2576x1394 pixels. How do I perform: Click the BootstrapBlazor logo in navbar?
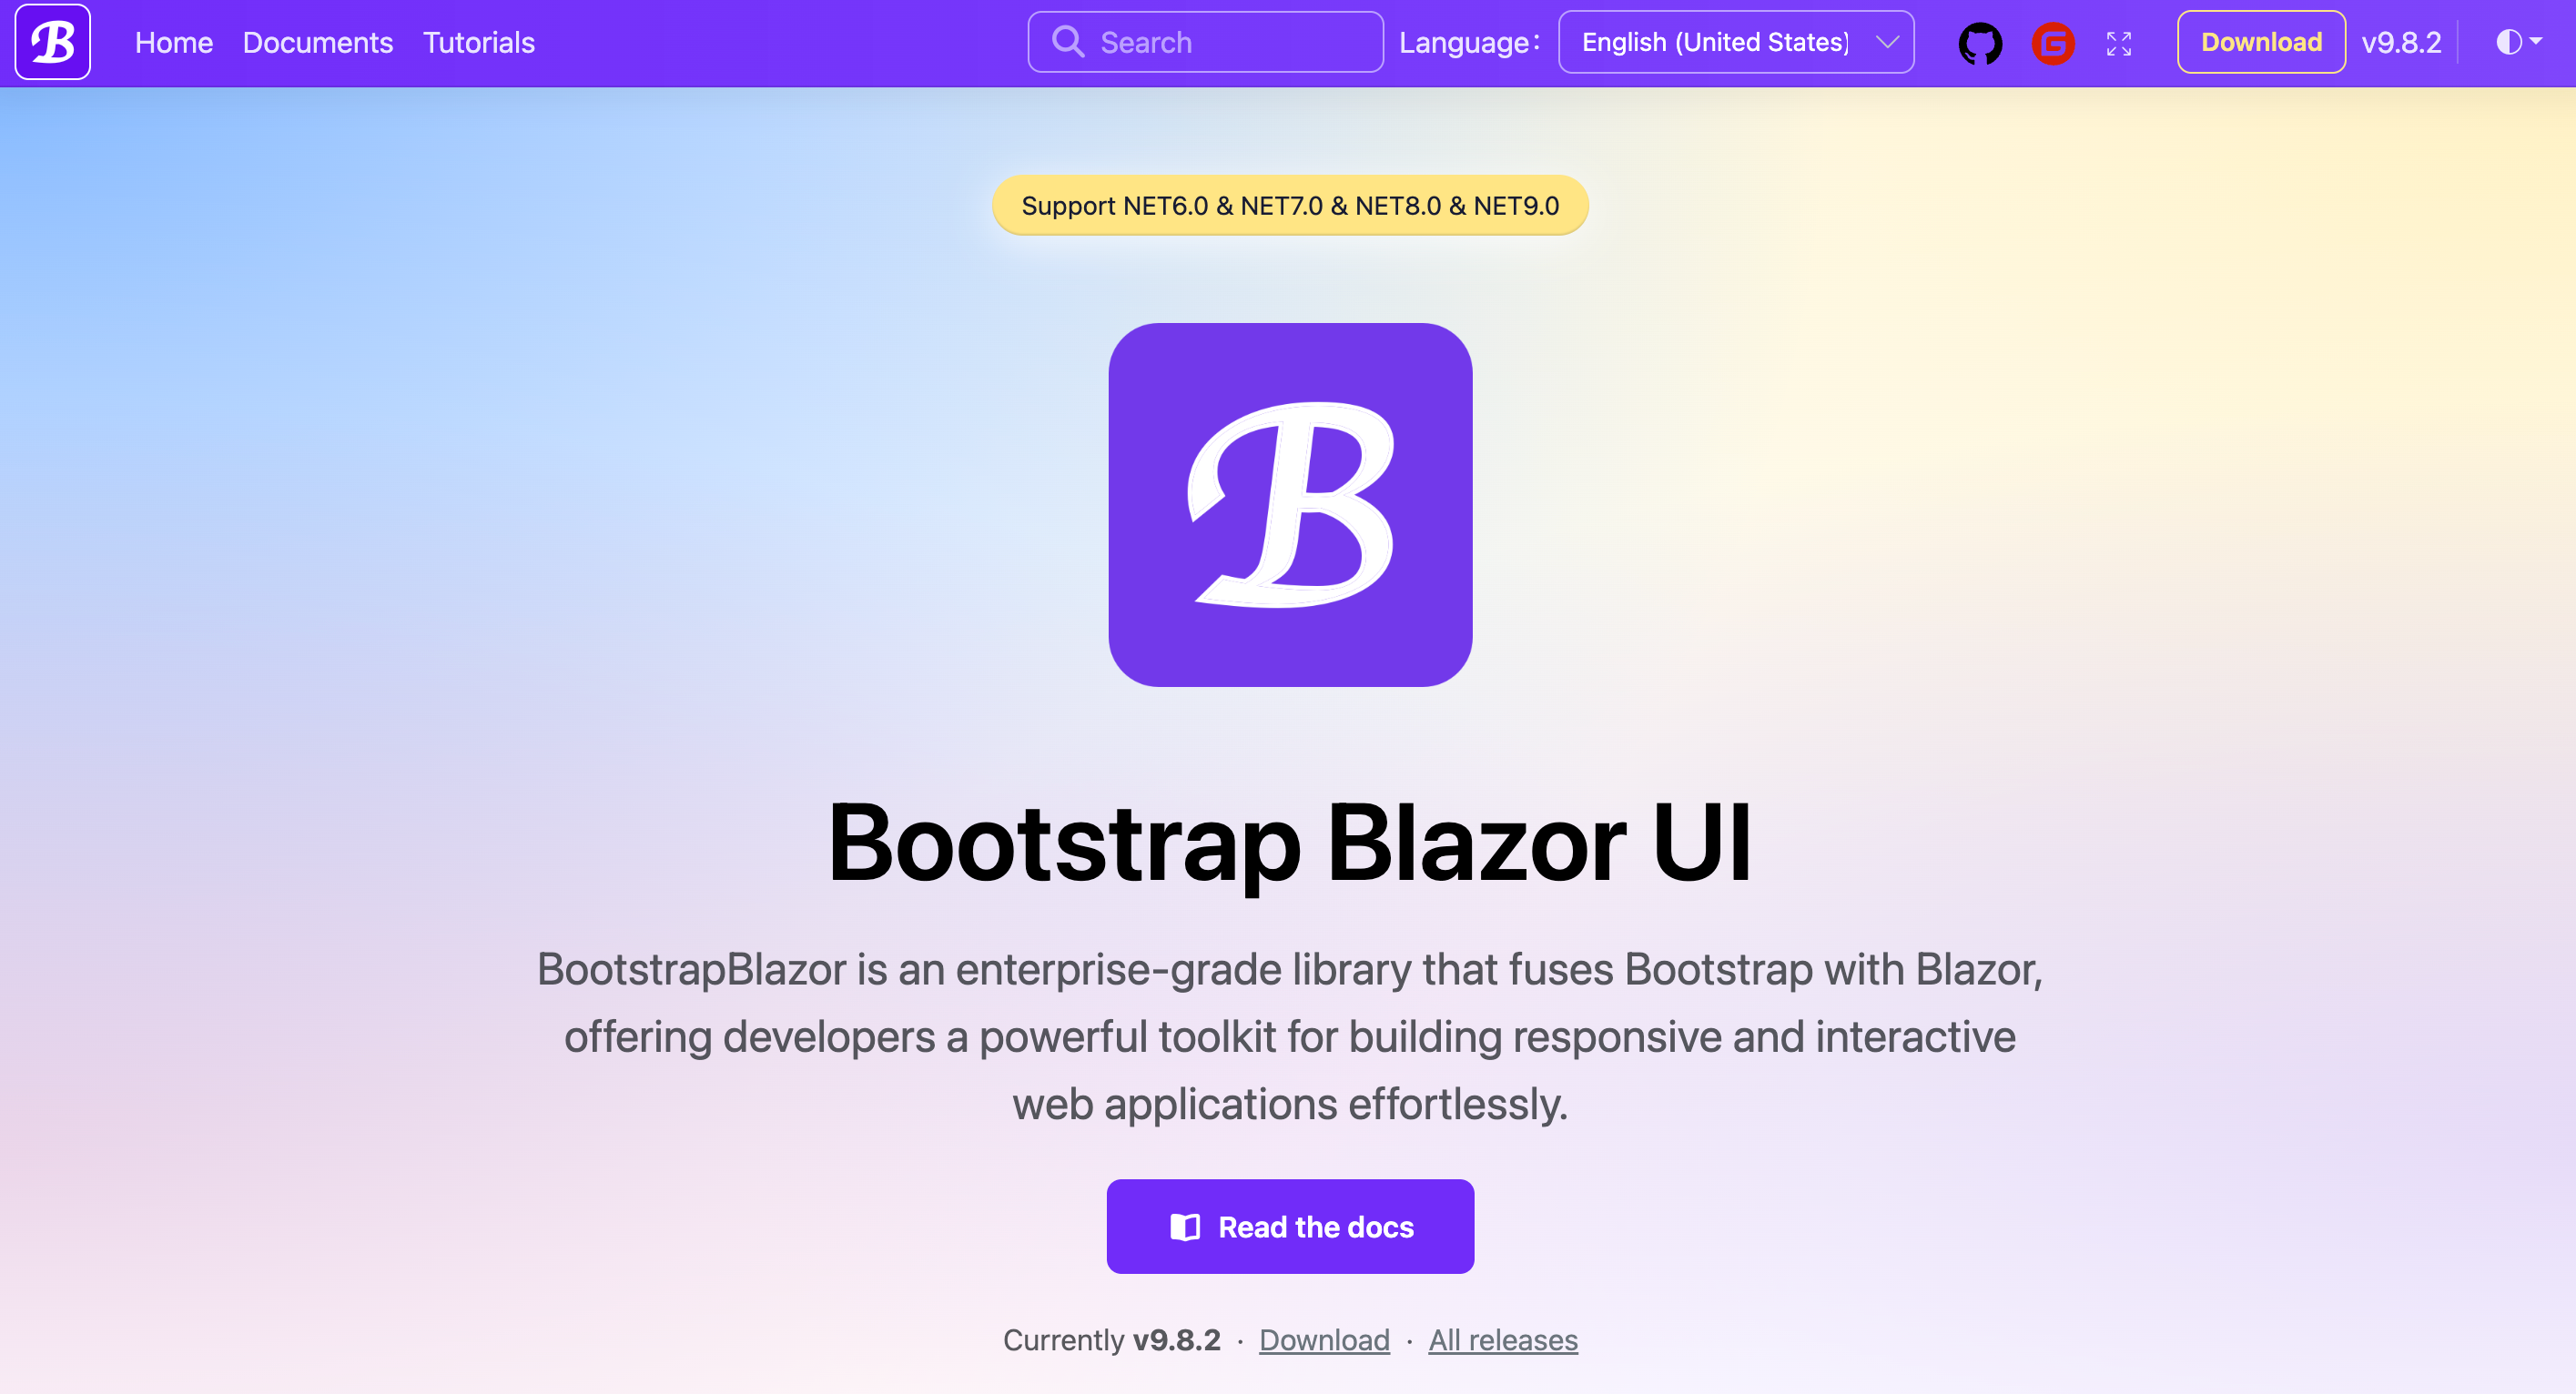52,42
